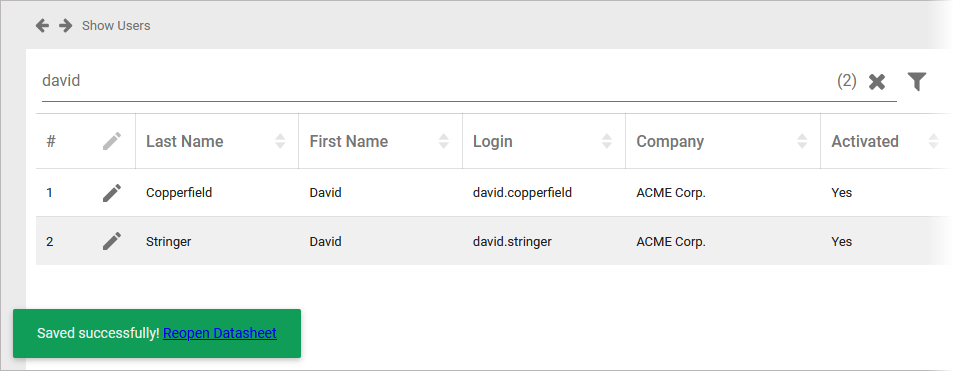Sort by Login column arrows
954x371 pixels.
tap(607, 141)
